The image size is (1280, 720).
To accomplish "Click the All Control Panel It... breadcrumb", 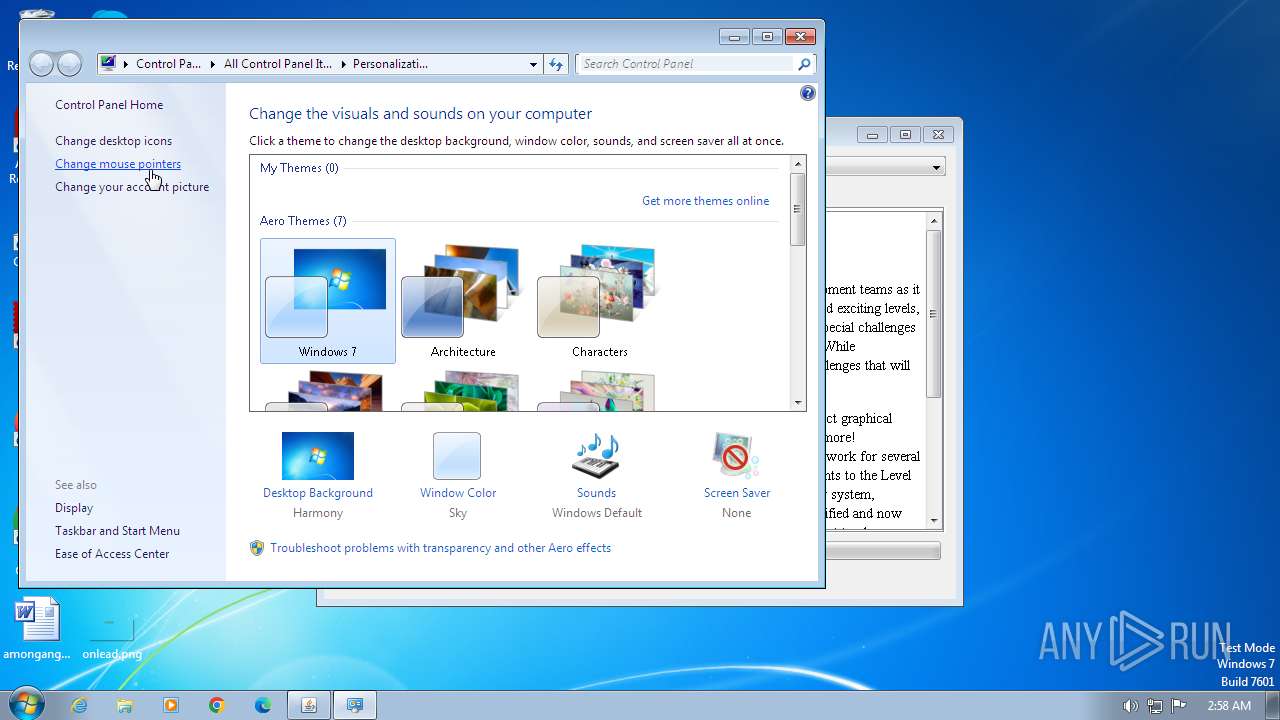I will coord(277,64).
